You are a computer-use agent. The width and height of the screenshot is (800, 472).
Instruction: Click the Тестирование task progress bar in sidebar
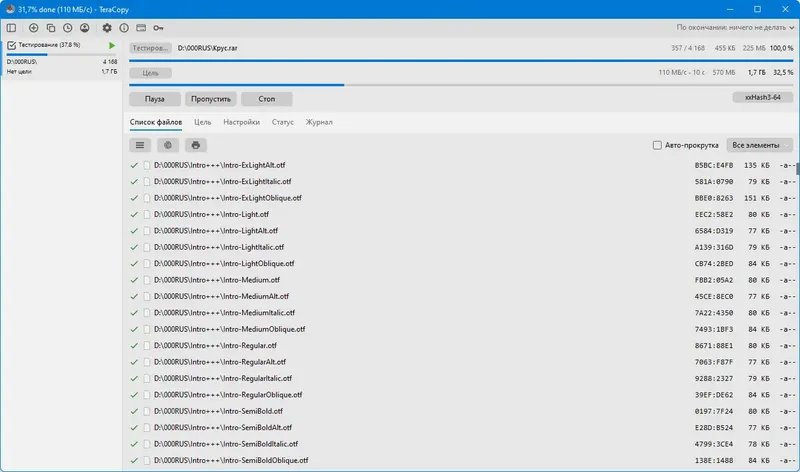click(x=61, y=54)
